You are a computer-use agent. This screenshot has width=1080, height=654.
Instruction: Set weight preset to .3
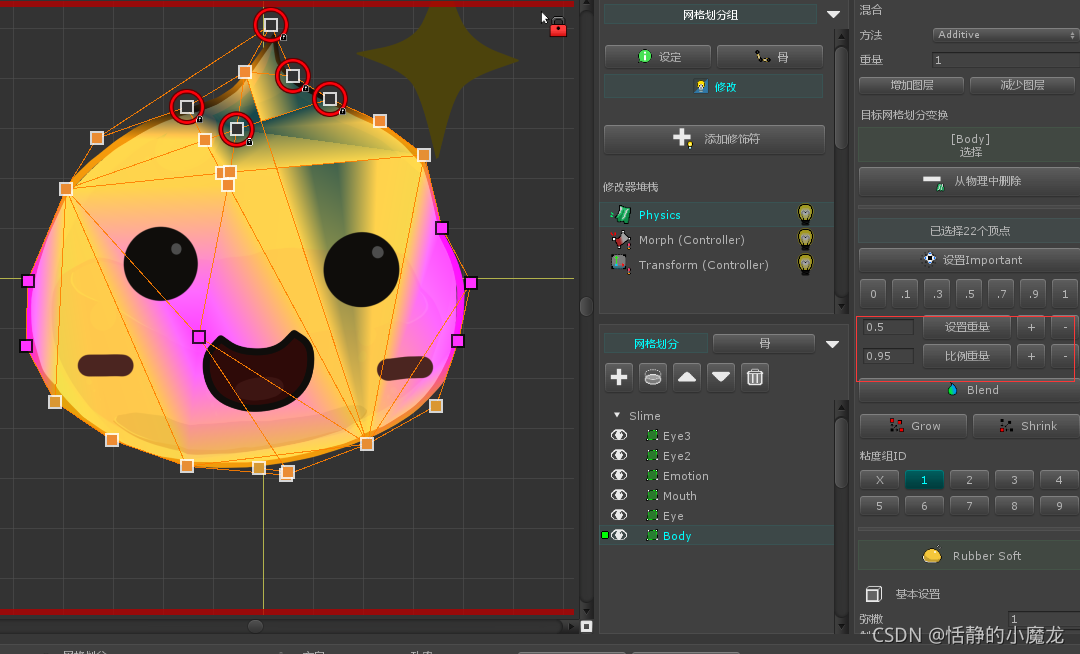click(937, 294)
